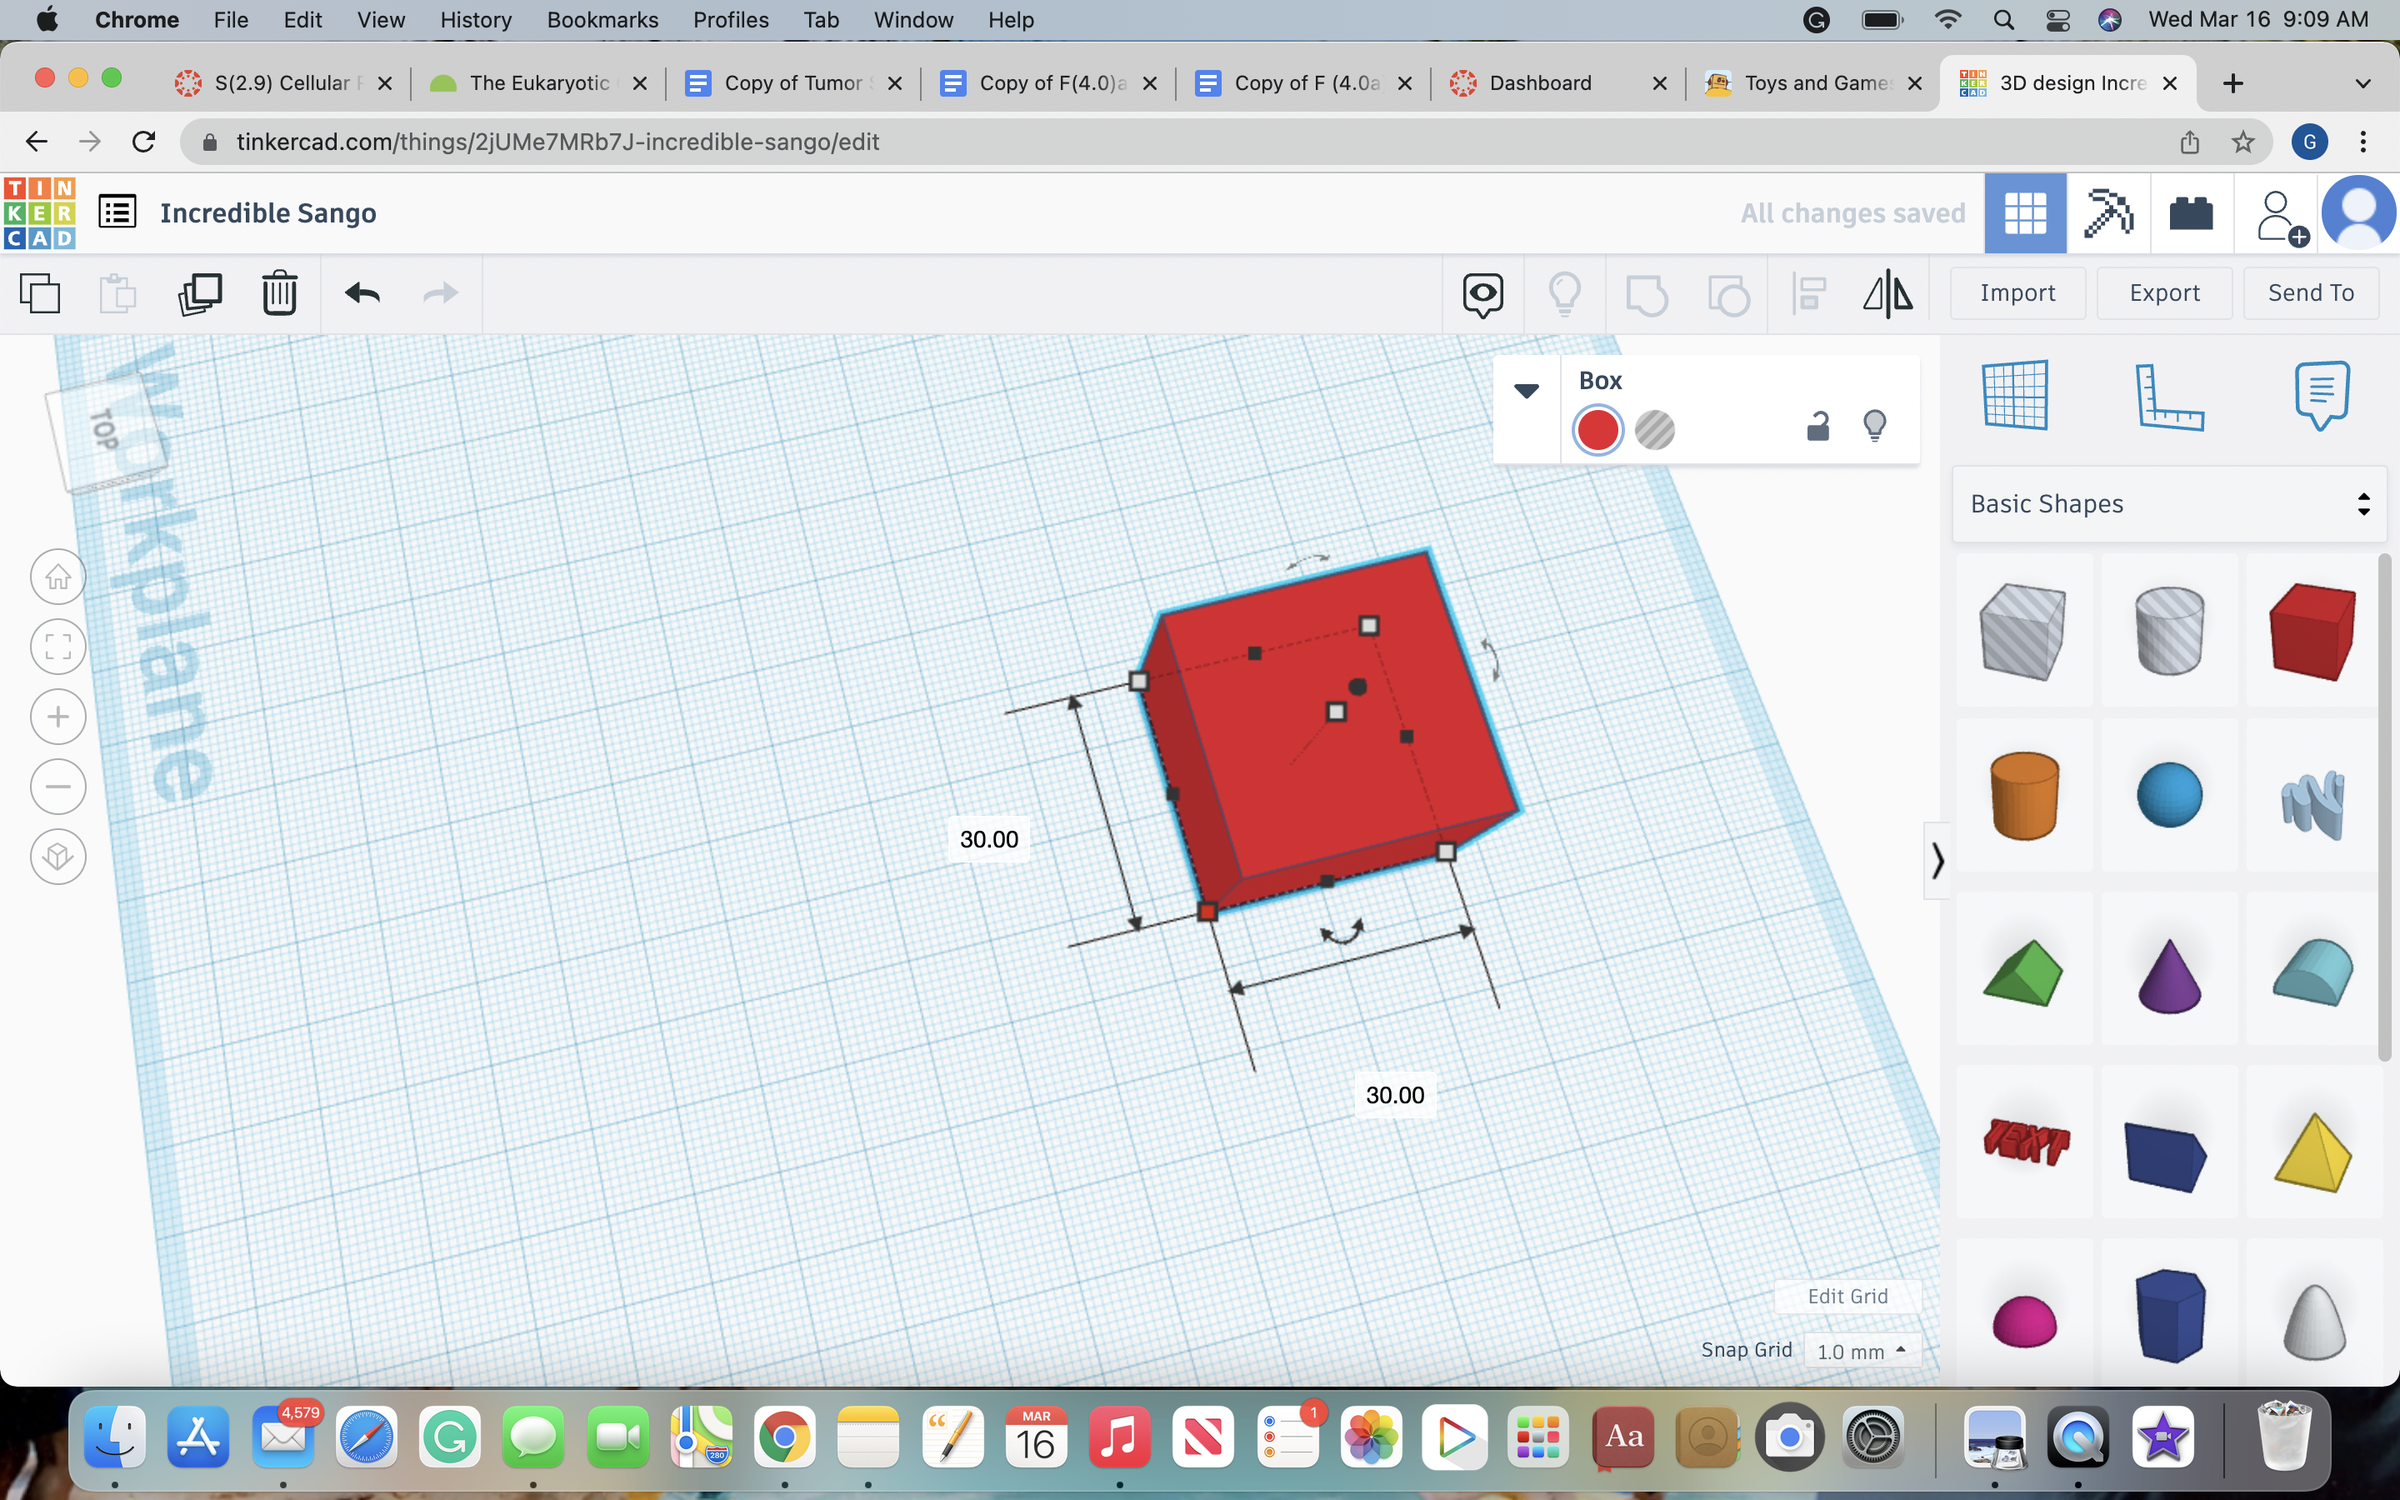Click Show all lightbulb in toolbar
This screenshot has width=2400, height=1500.
[1564, 294]
